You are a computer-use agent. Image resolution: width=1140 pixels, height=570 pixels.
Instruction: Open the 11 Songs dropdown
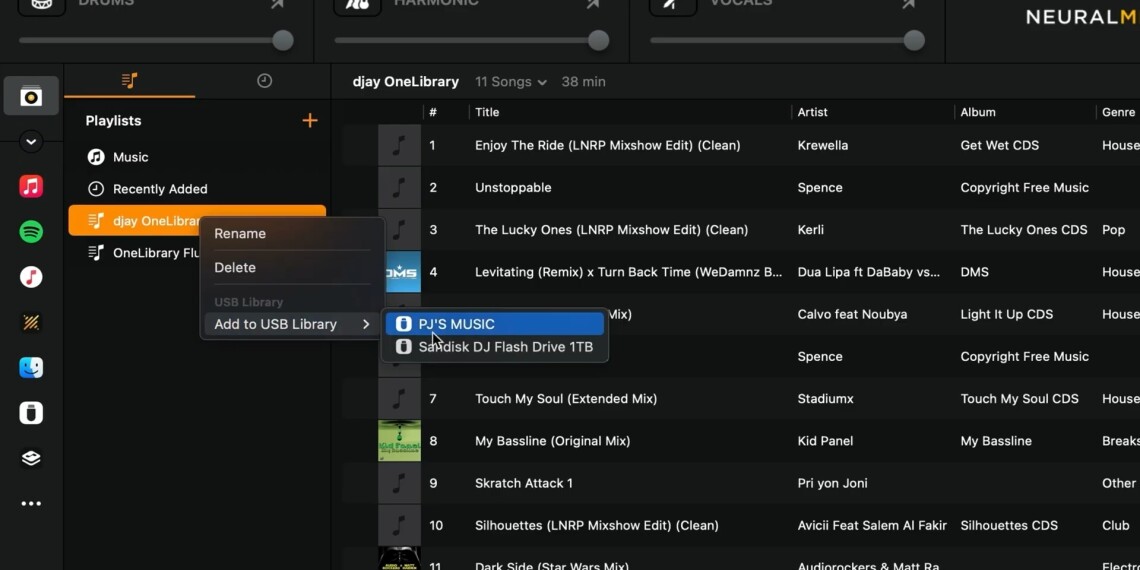511,82
